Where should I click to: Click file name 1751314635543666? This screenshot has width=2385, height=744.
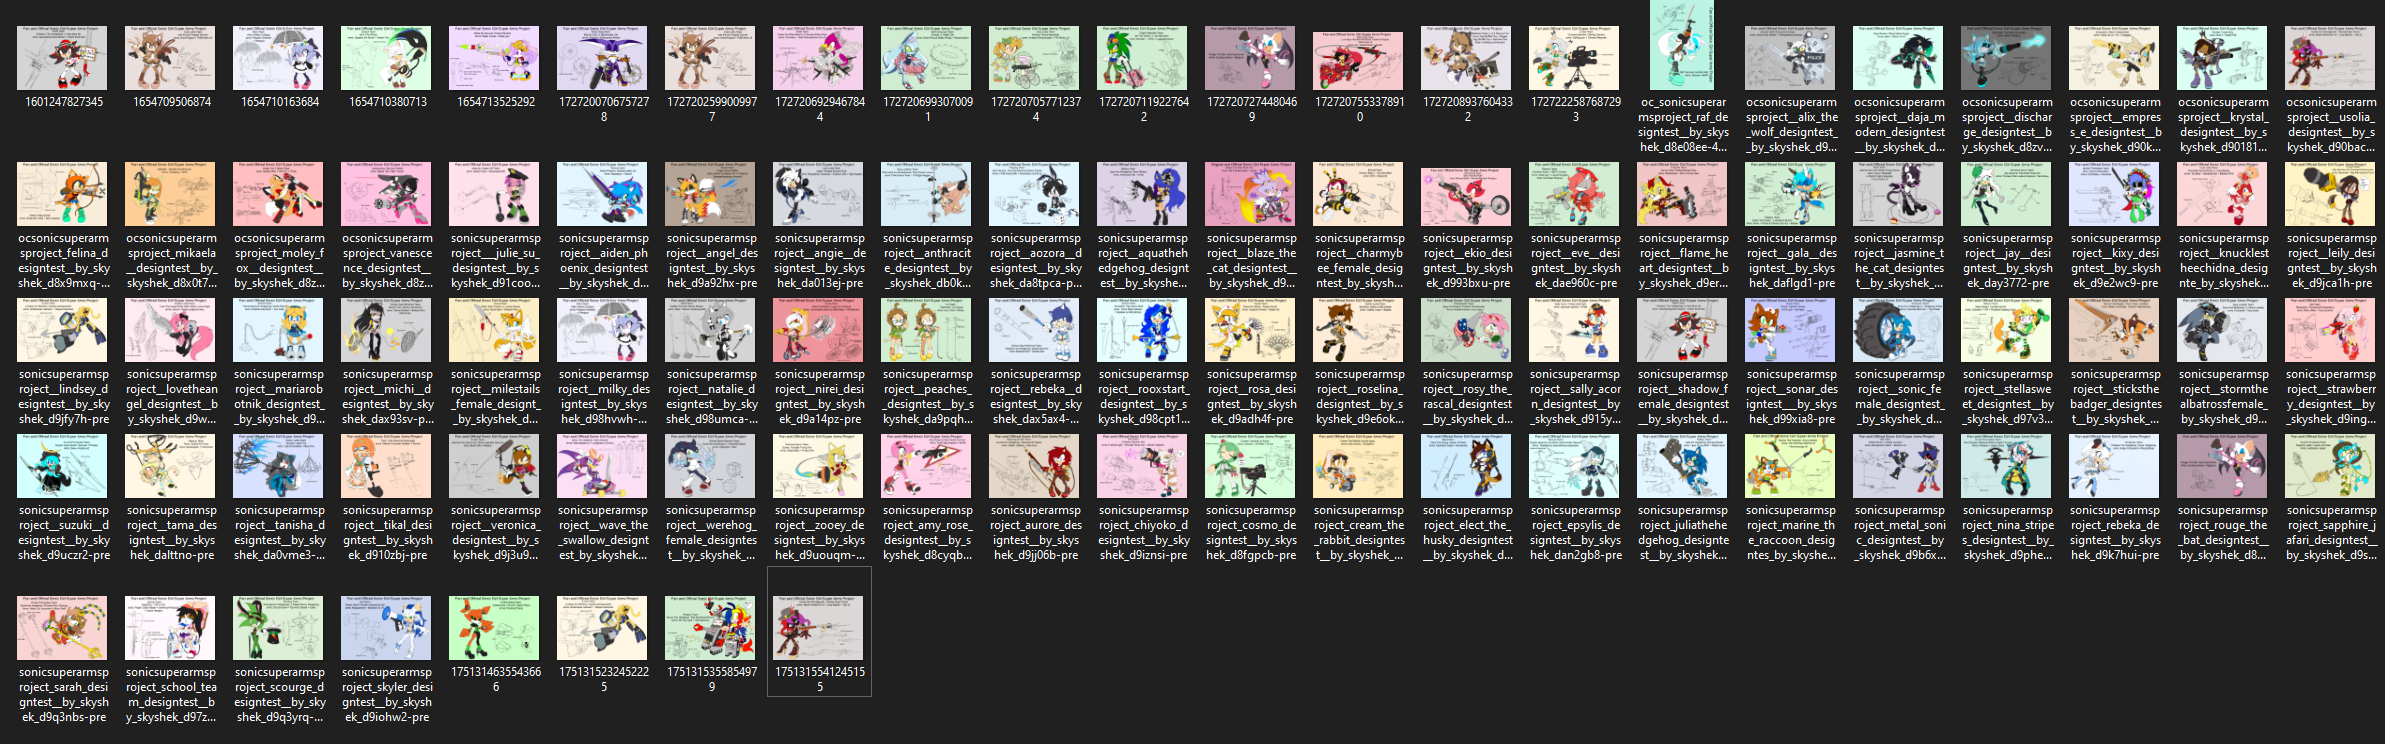(x=496, y=679)
